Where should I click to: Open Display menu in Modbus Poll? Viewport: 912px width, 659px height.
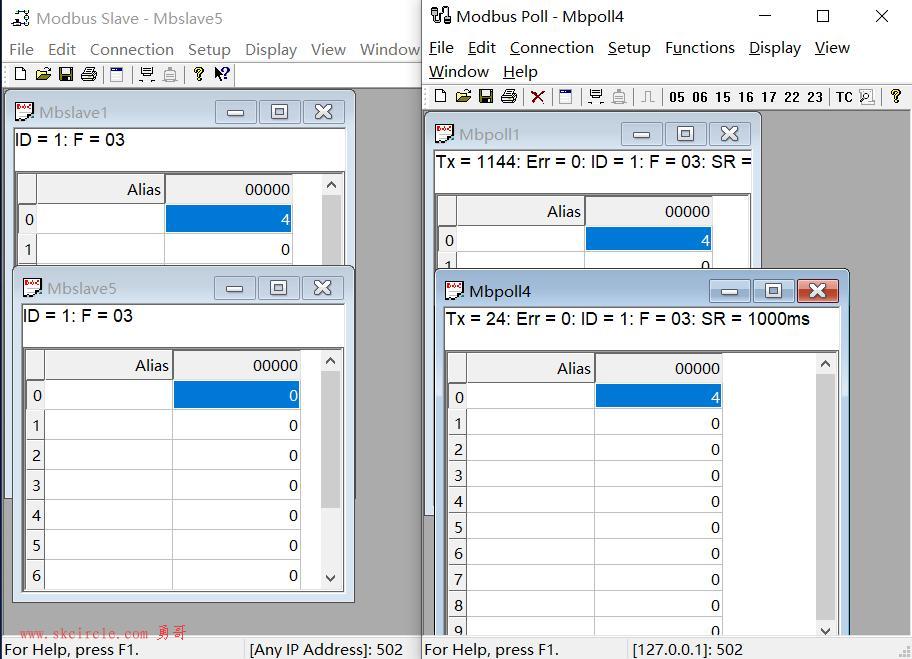(x=775, y=48)
